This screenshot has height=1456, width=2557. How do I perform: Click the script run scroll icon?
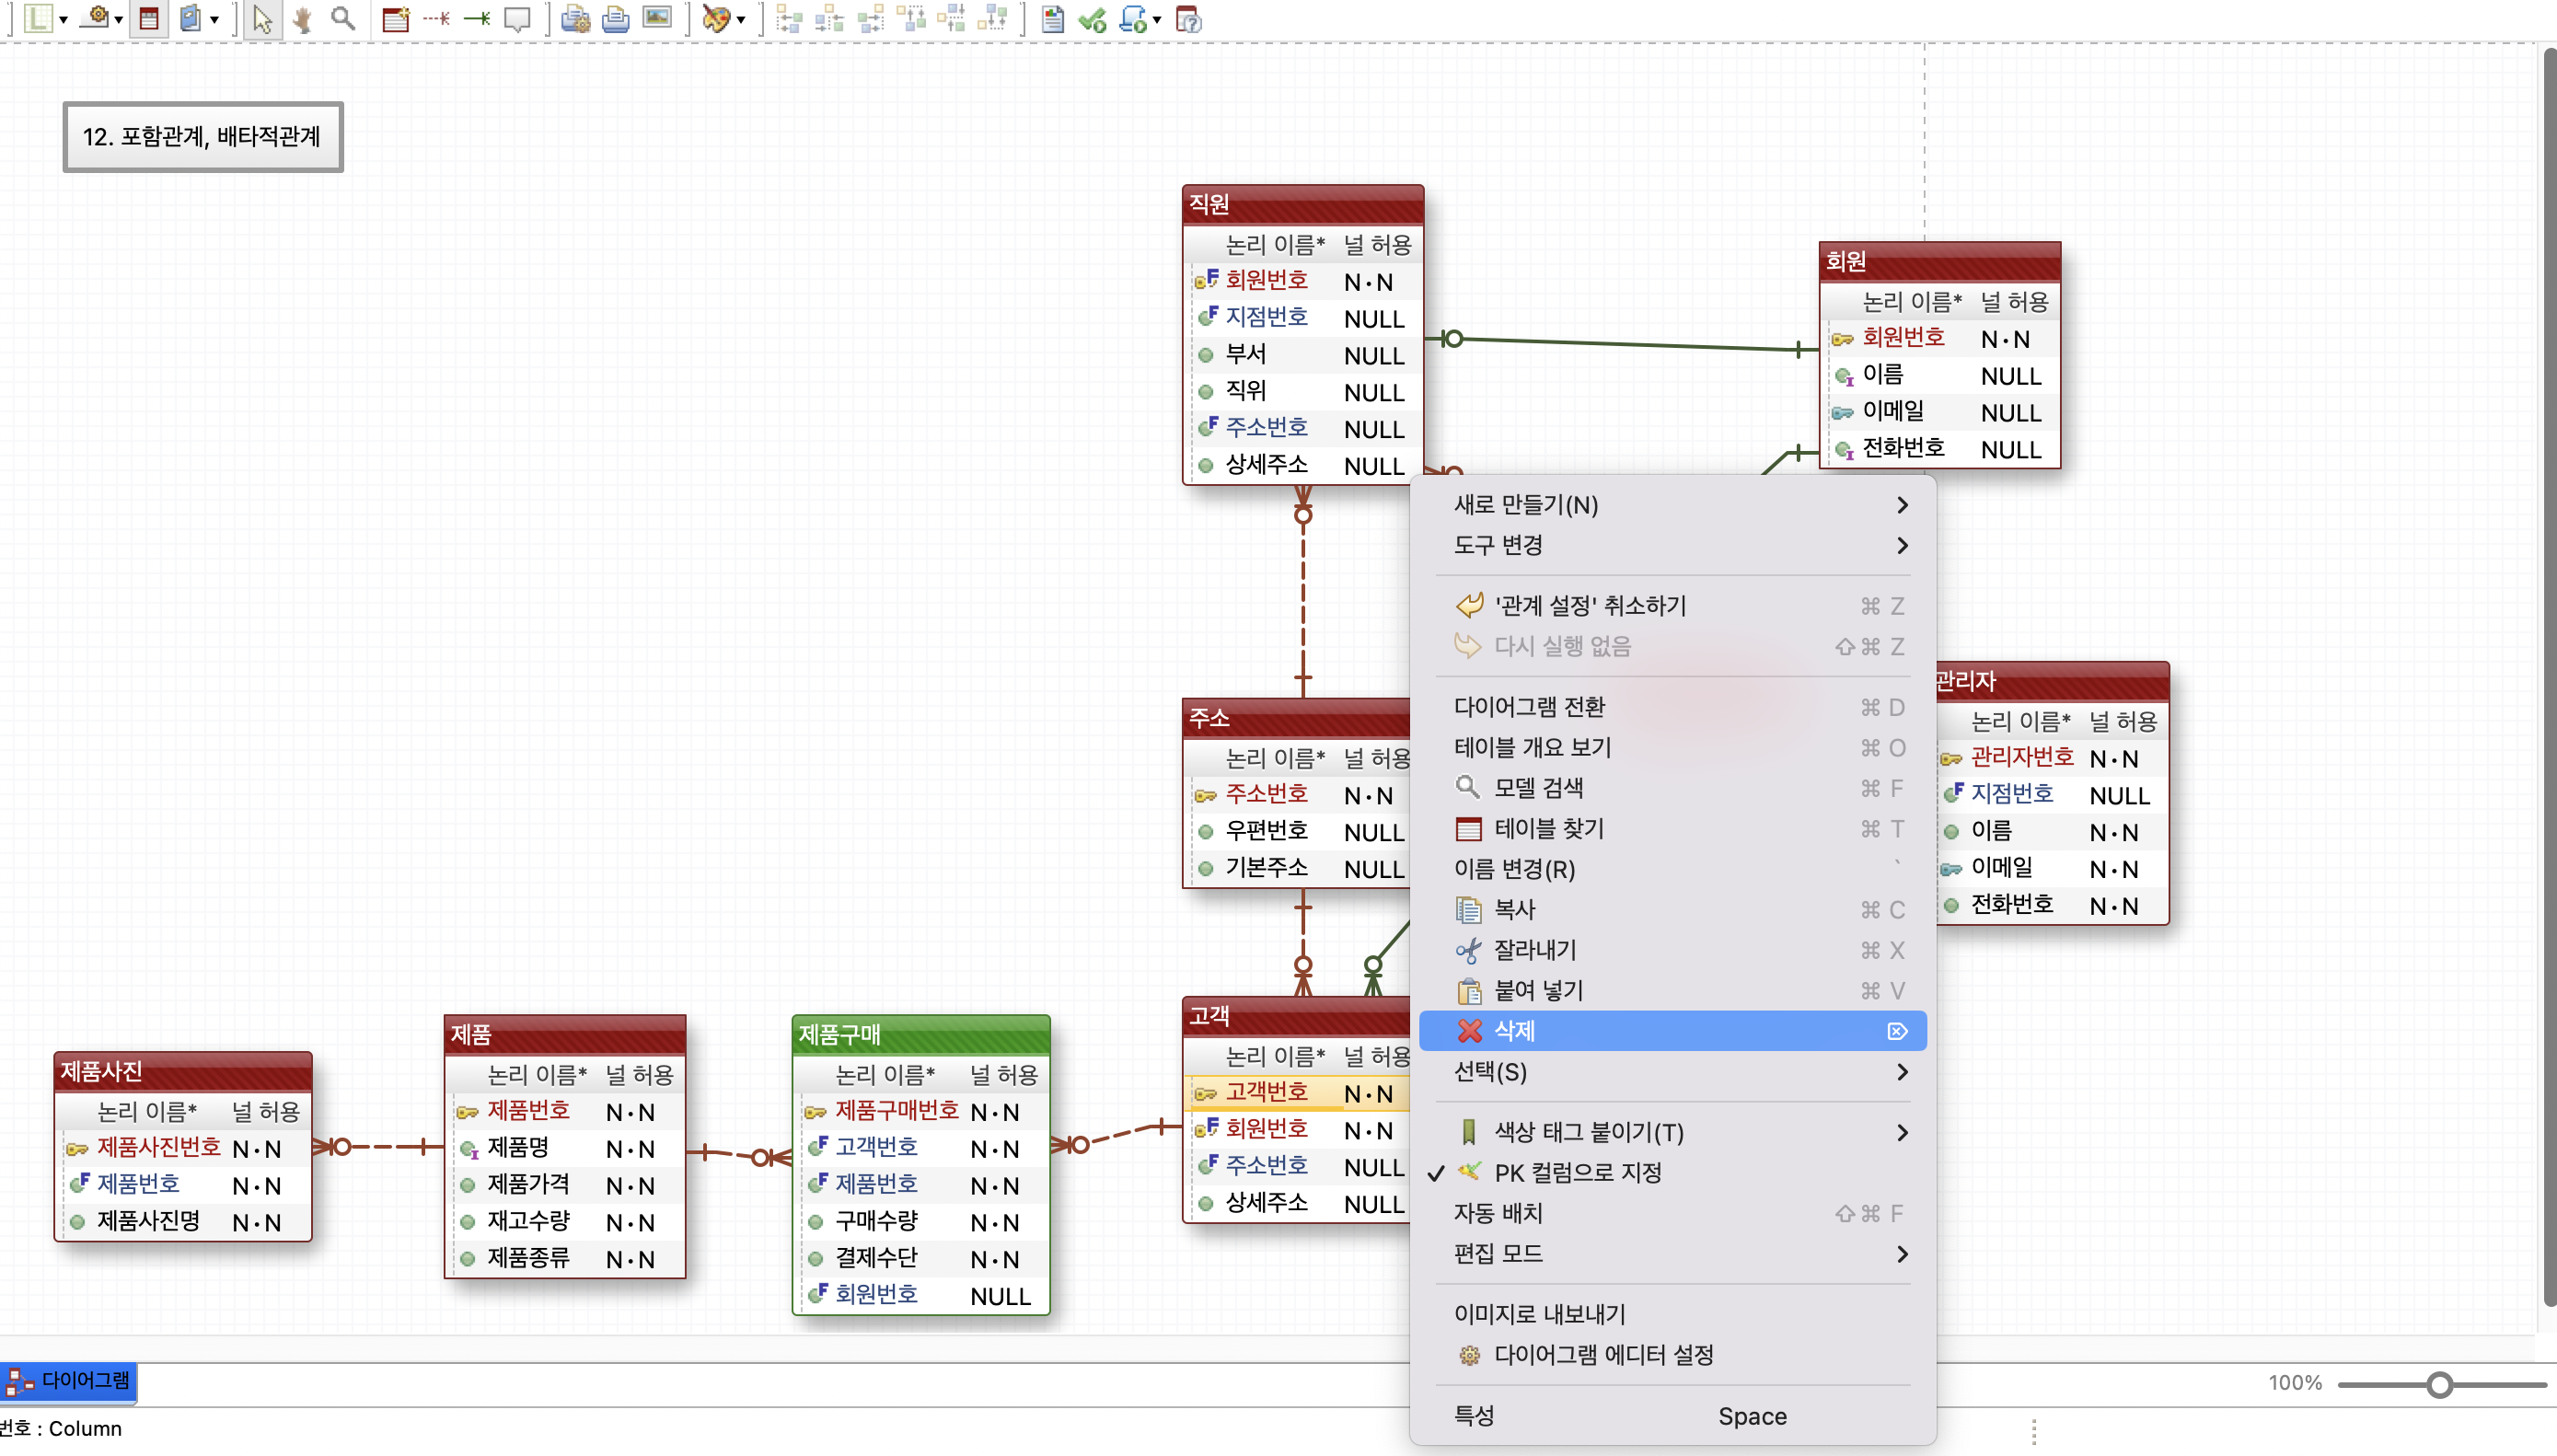1133,18
